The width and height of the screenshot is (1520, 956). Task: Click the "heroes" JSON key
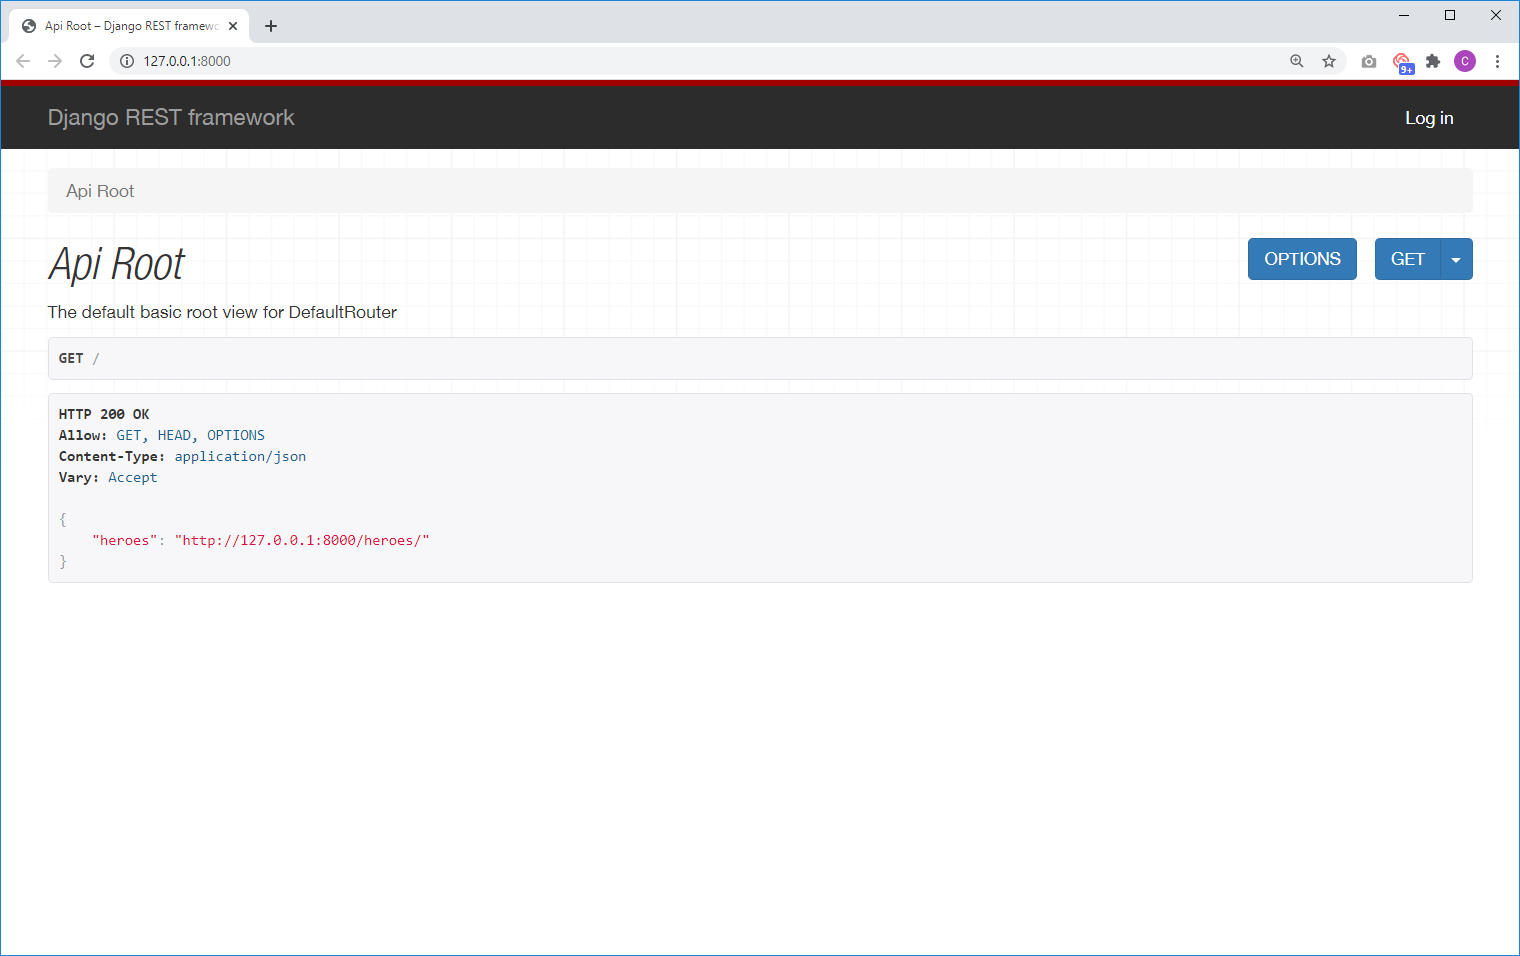click(125, 541)
